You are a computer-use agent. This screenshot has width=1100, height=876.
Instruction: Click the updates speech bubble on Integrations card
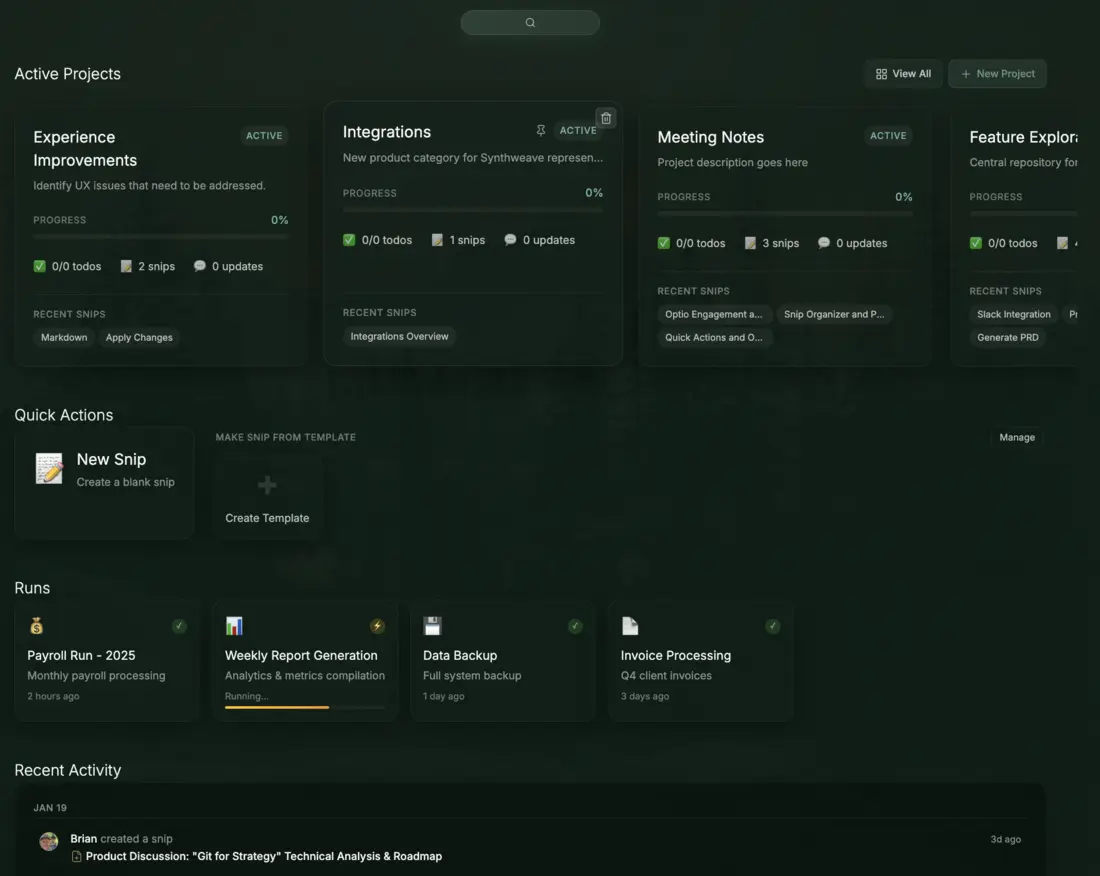[x=509, y=239]
